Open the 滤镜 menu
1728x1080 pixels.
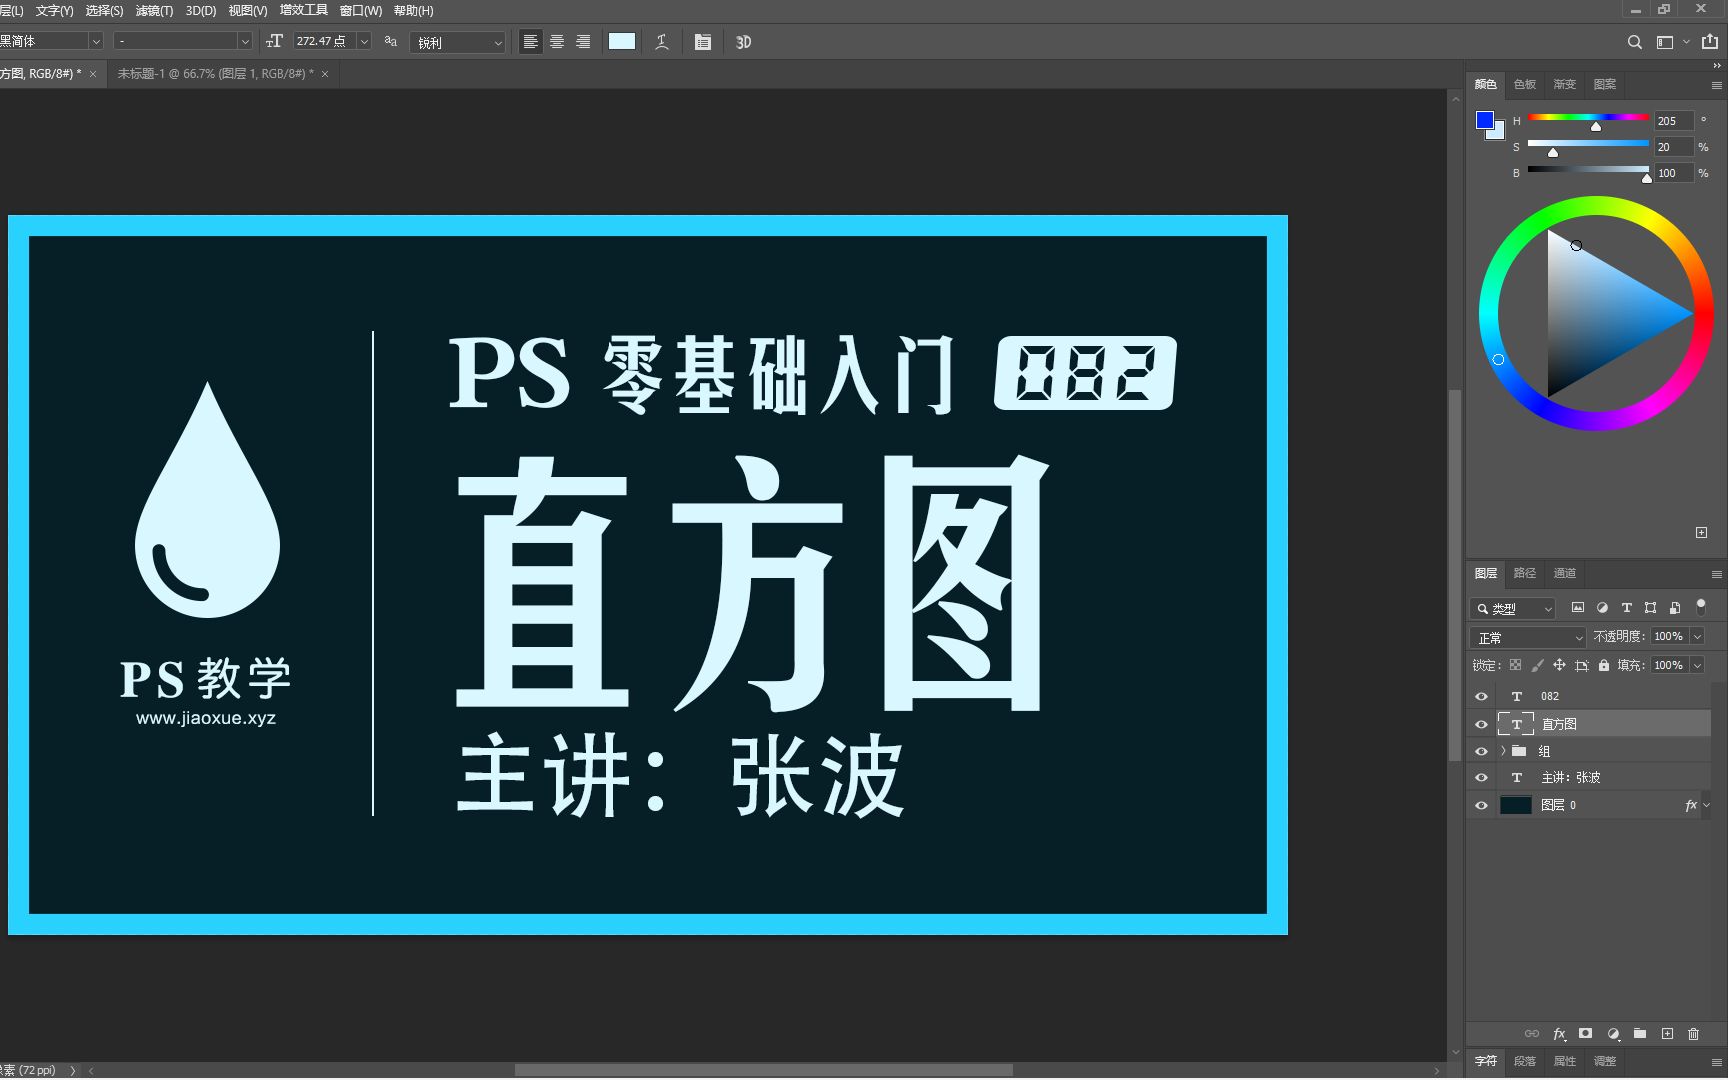click(x=154, y=10)
